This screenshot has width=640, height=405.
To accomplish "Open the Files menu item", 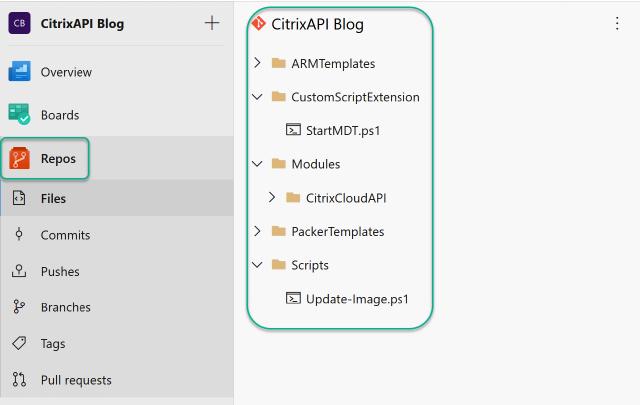I will [x=53, y=198].
